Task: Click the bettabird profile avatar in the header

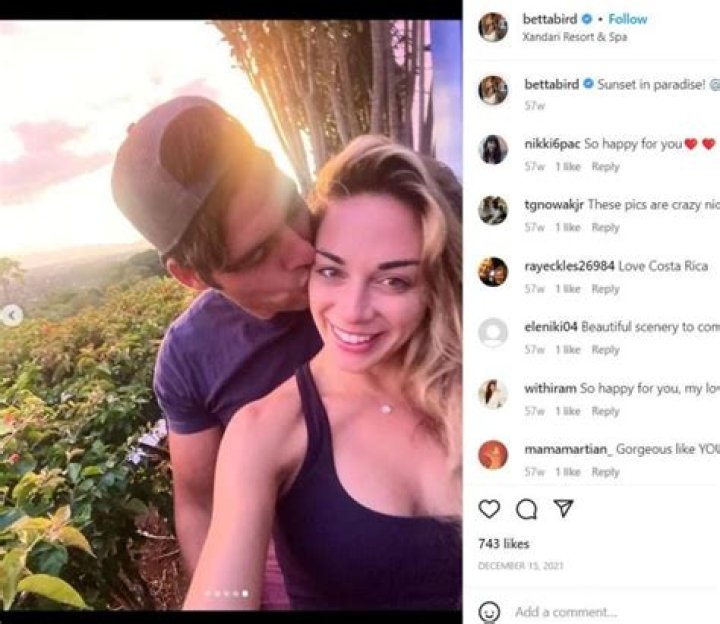Action: pos(493,27)
